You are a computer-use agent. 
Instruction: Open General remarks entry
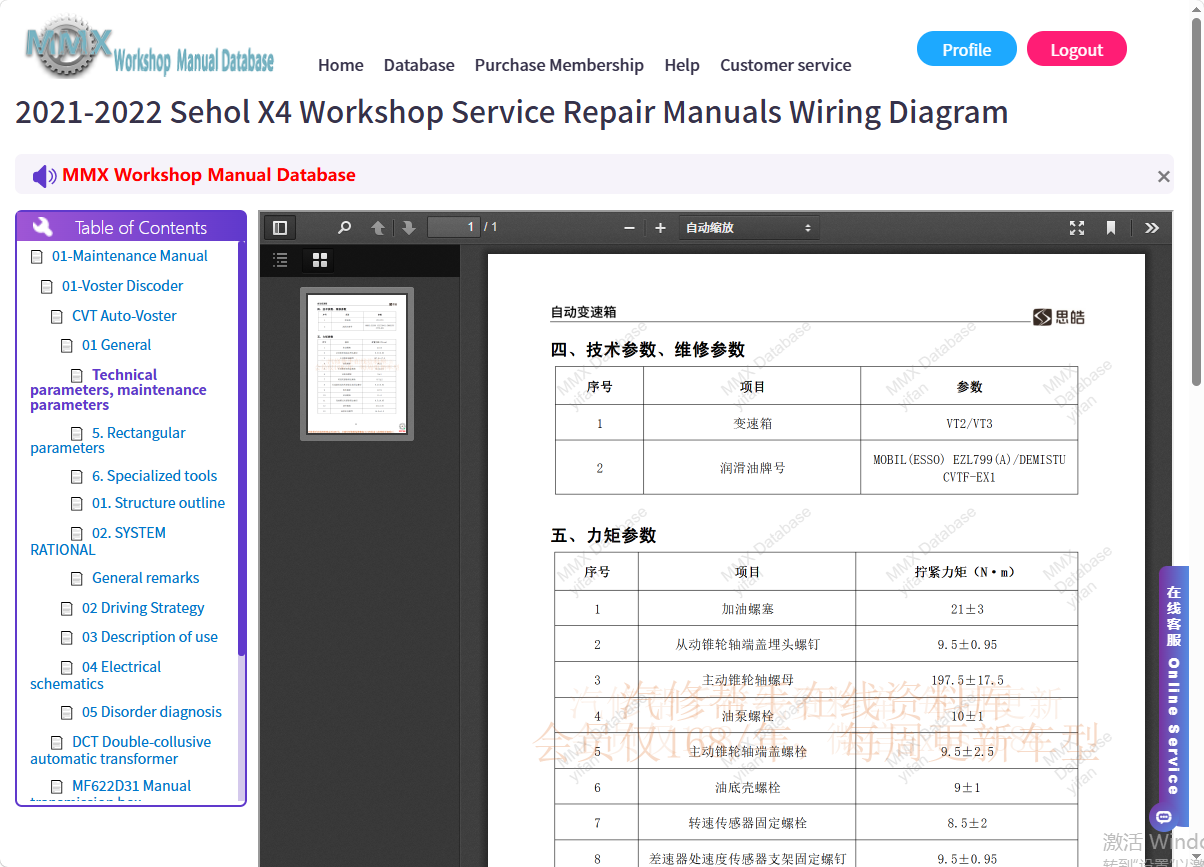(146, 578)
